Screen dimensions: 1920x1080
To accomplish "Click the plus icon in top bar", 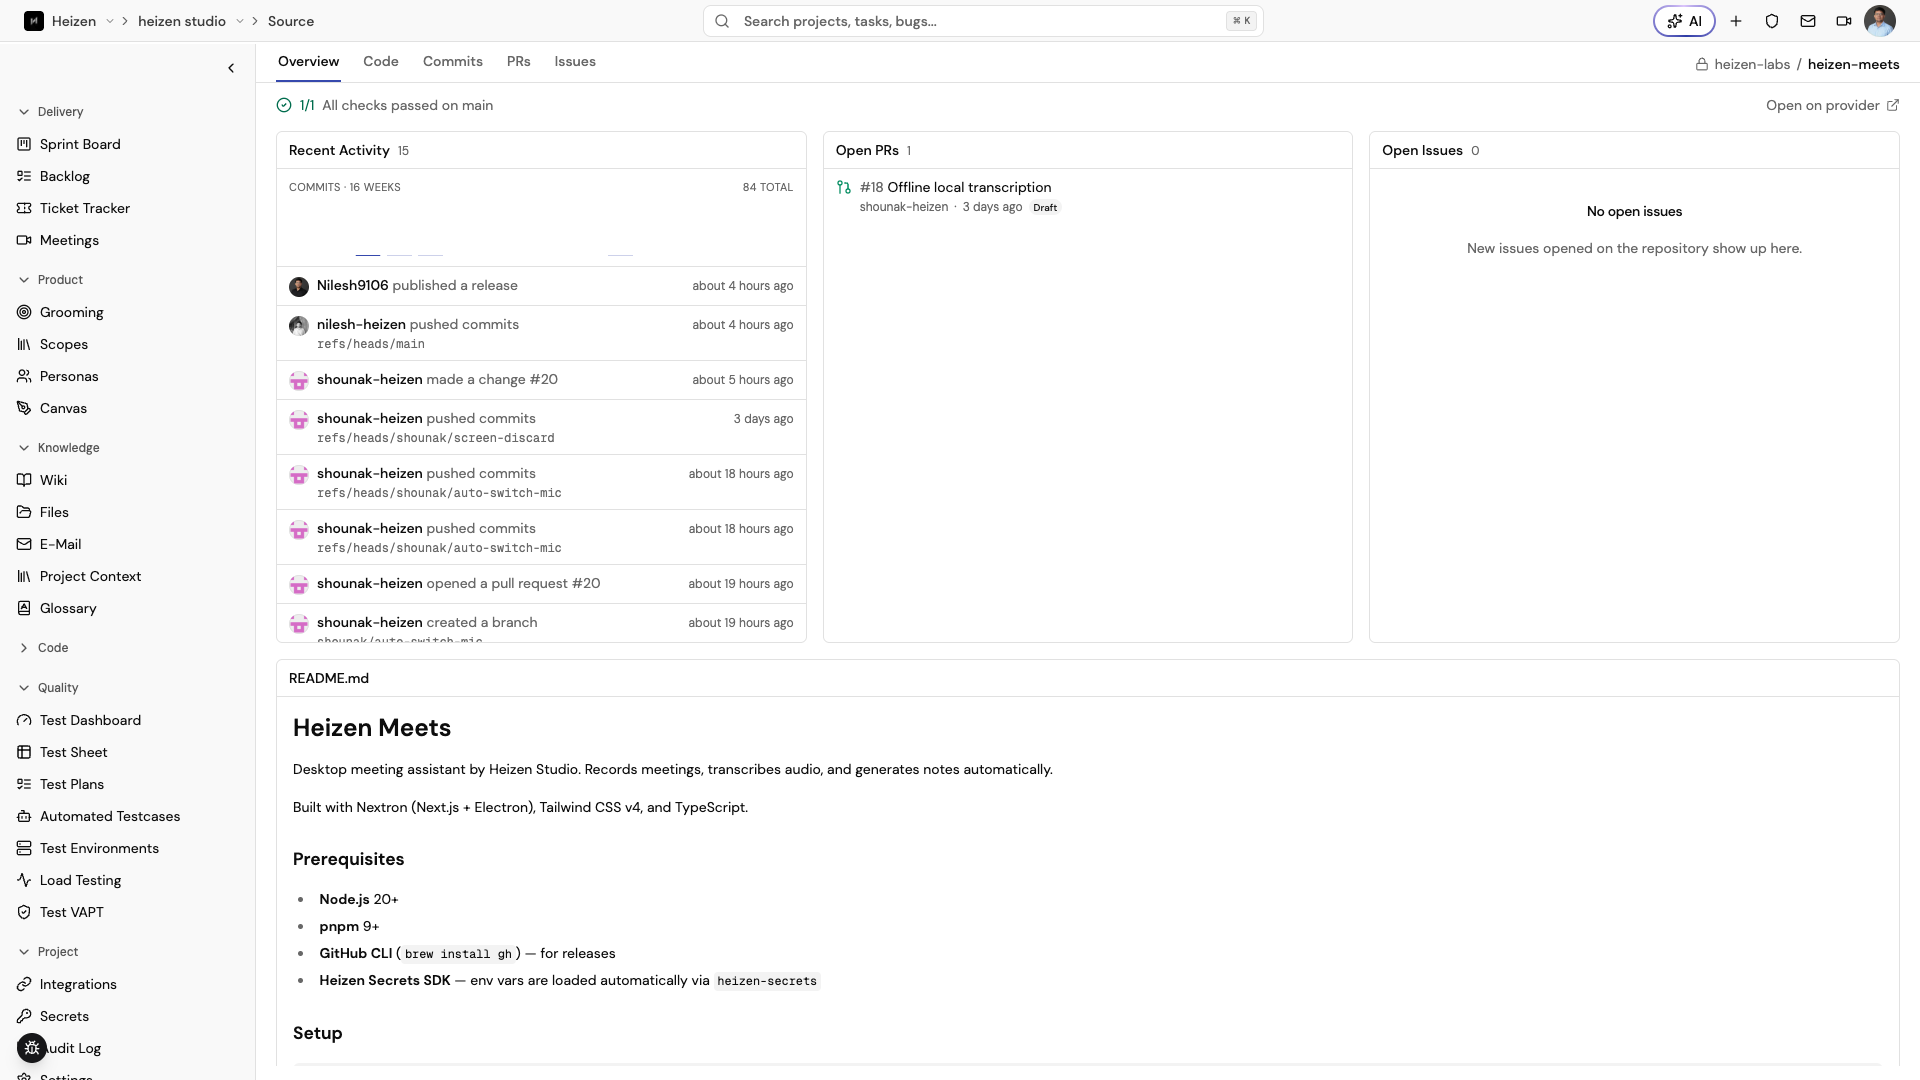I will click(x=1736, y=21).
